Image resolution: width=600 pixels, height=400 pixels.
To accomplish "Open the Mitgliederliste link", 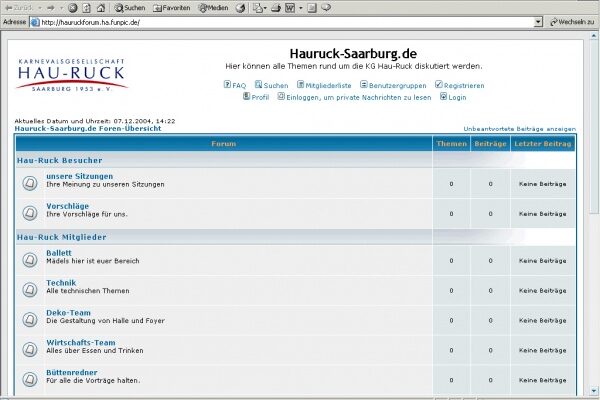I will (x=328, y=86).
